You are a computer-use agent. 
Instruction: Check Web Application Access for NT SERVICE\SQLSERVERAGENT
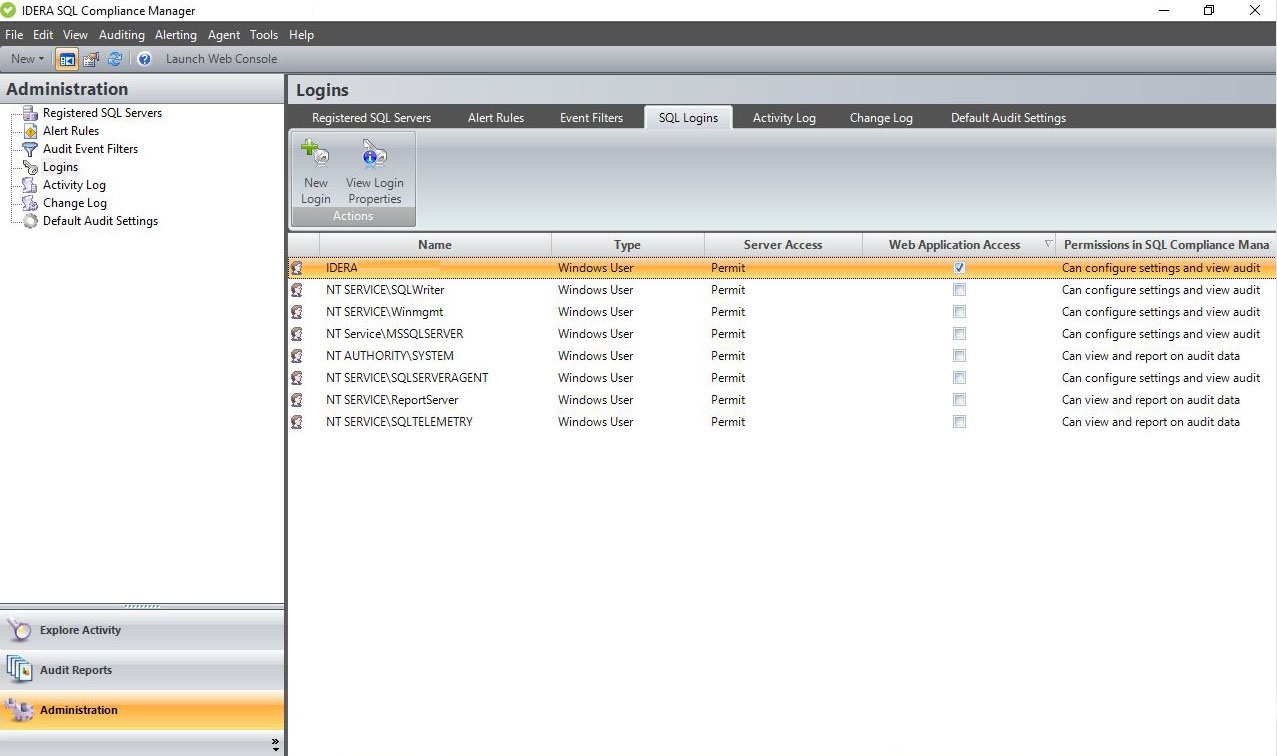point(960,378)
